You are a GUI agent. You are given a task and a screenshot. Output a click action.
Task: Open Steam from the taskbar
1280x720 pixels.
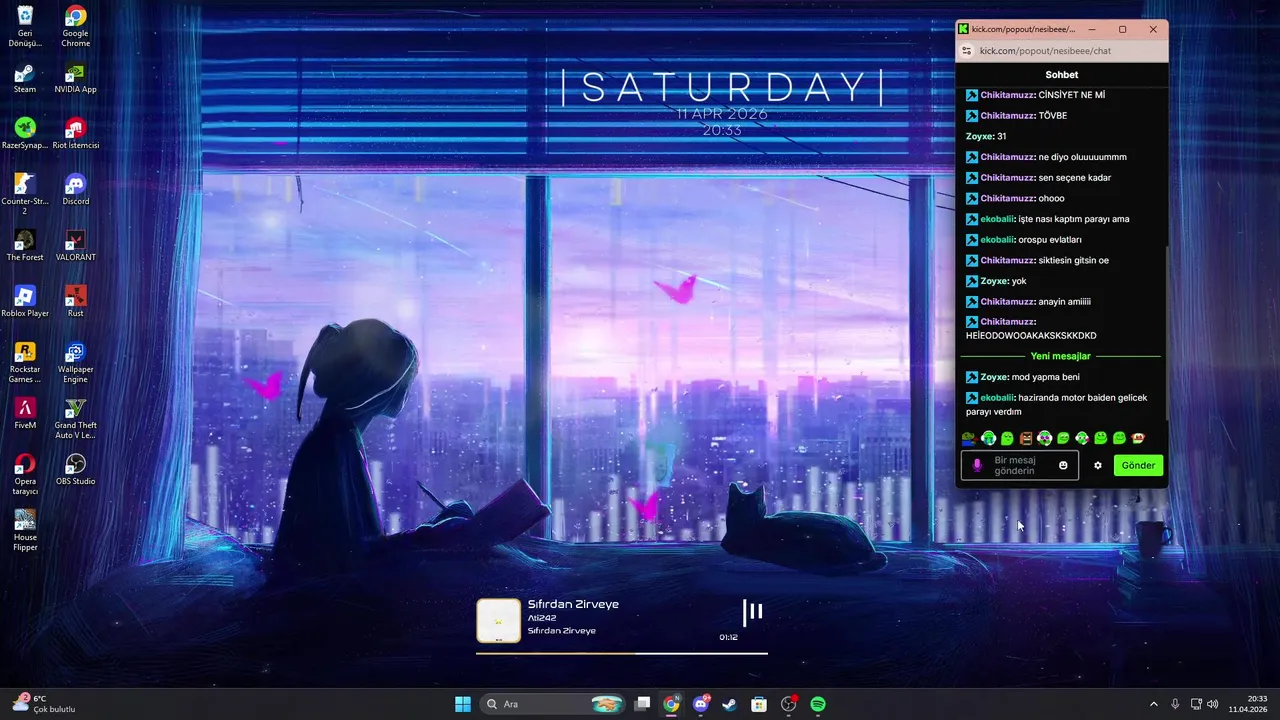(x=730, y=704)
